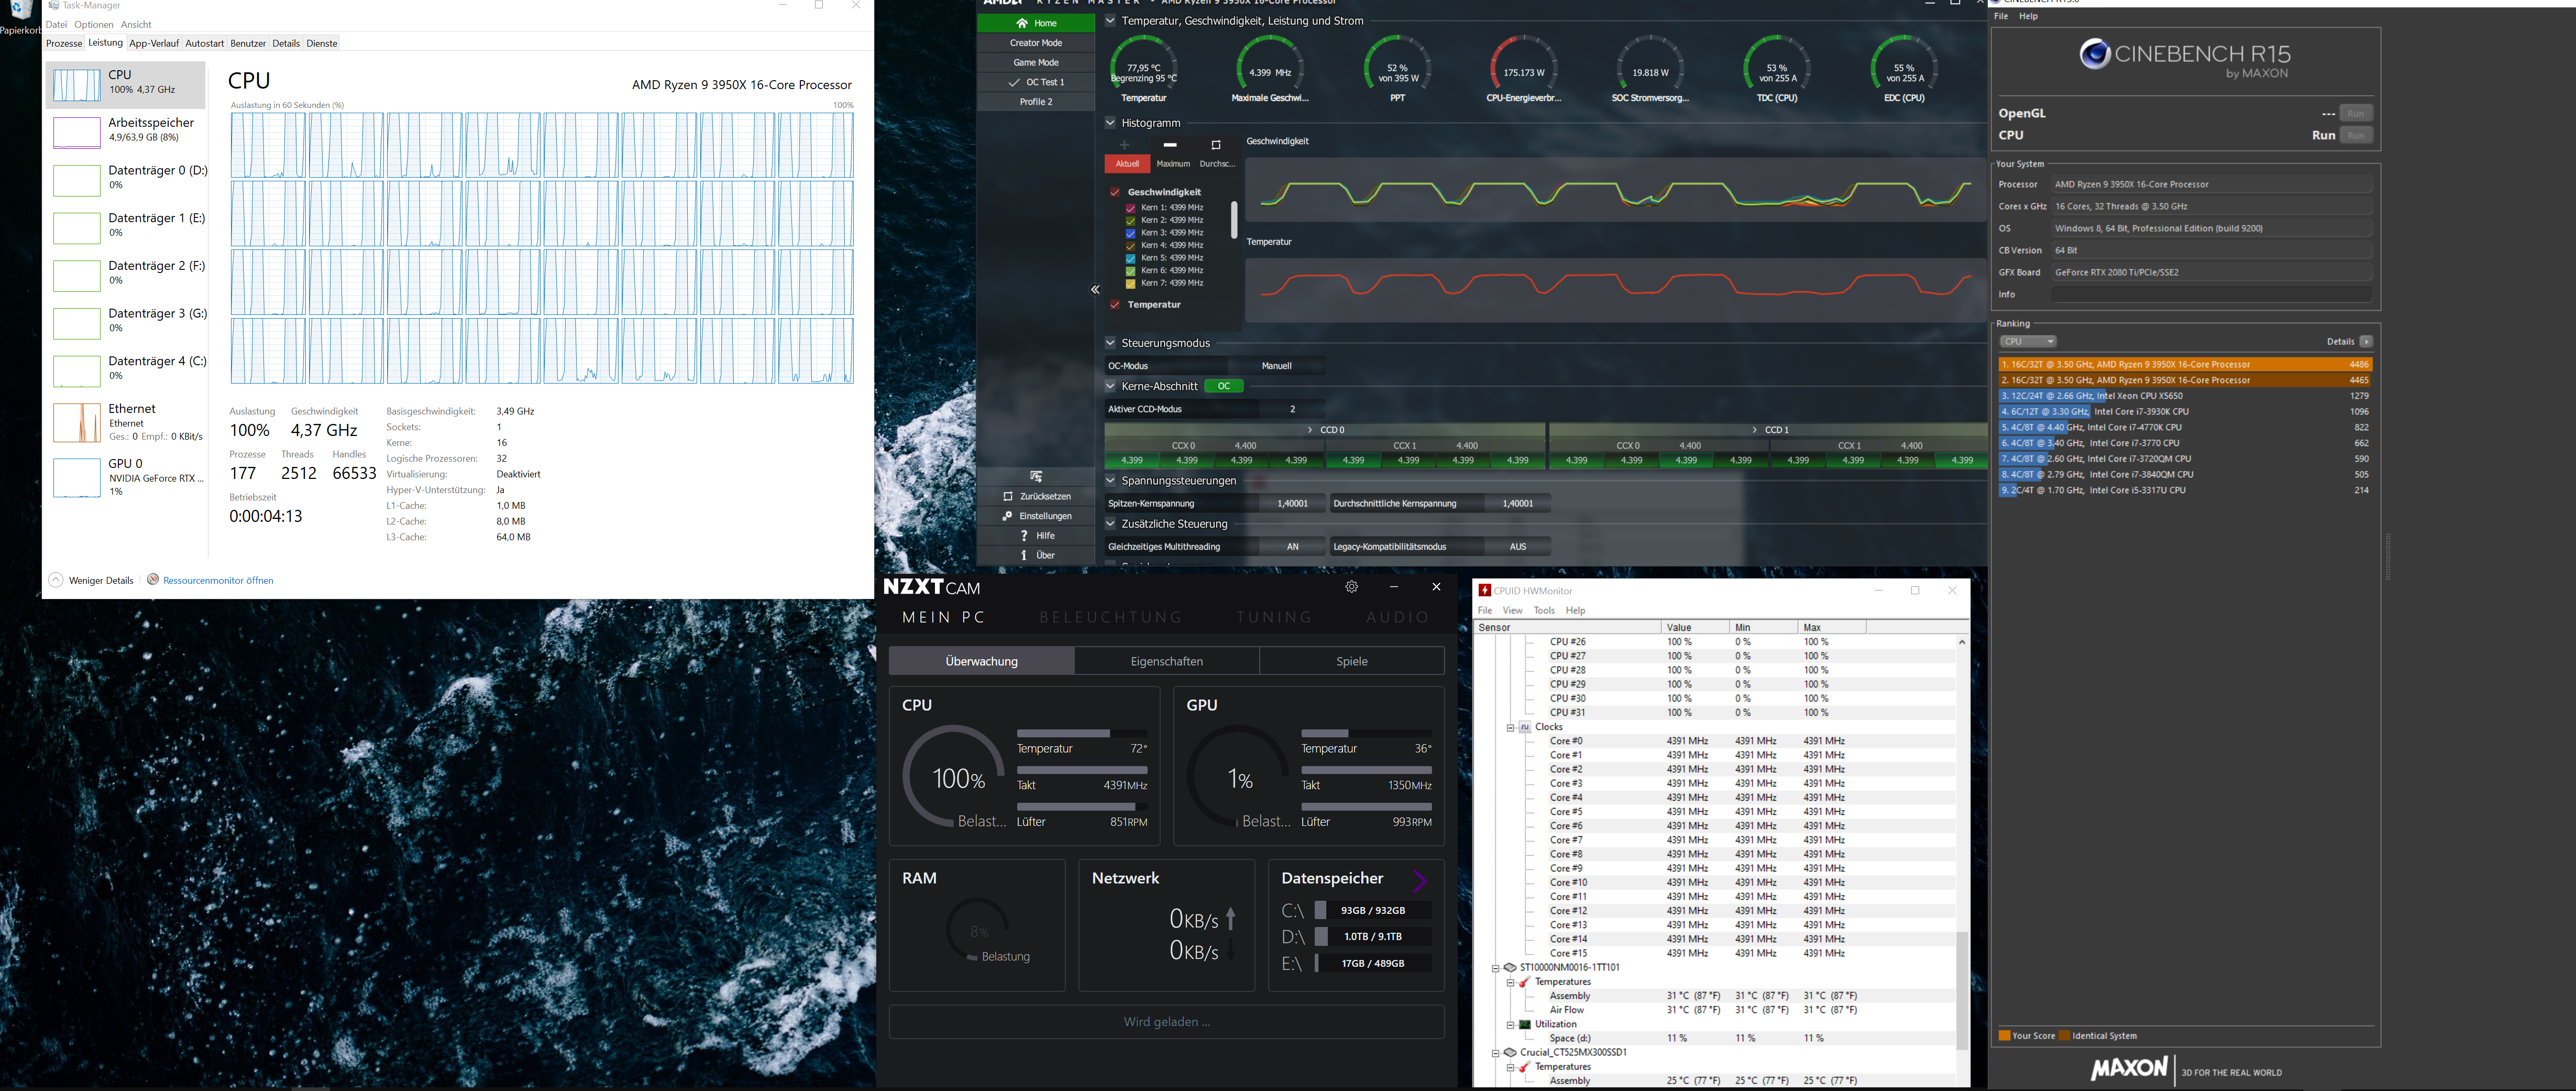Open NZXT CAM settings gear
2576x1091 pixels.
point(1352,587)
